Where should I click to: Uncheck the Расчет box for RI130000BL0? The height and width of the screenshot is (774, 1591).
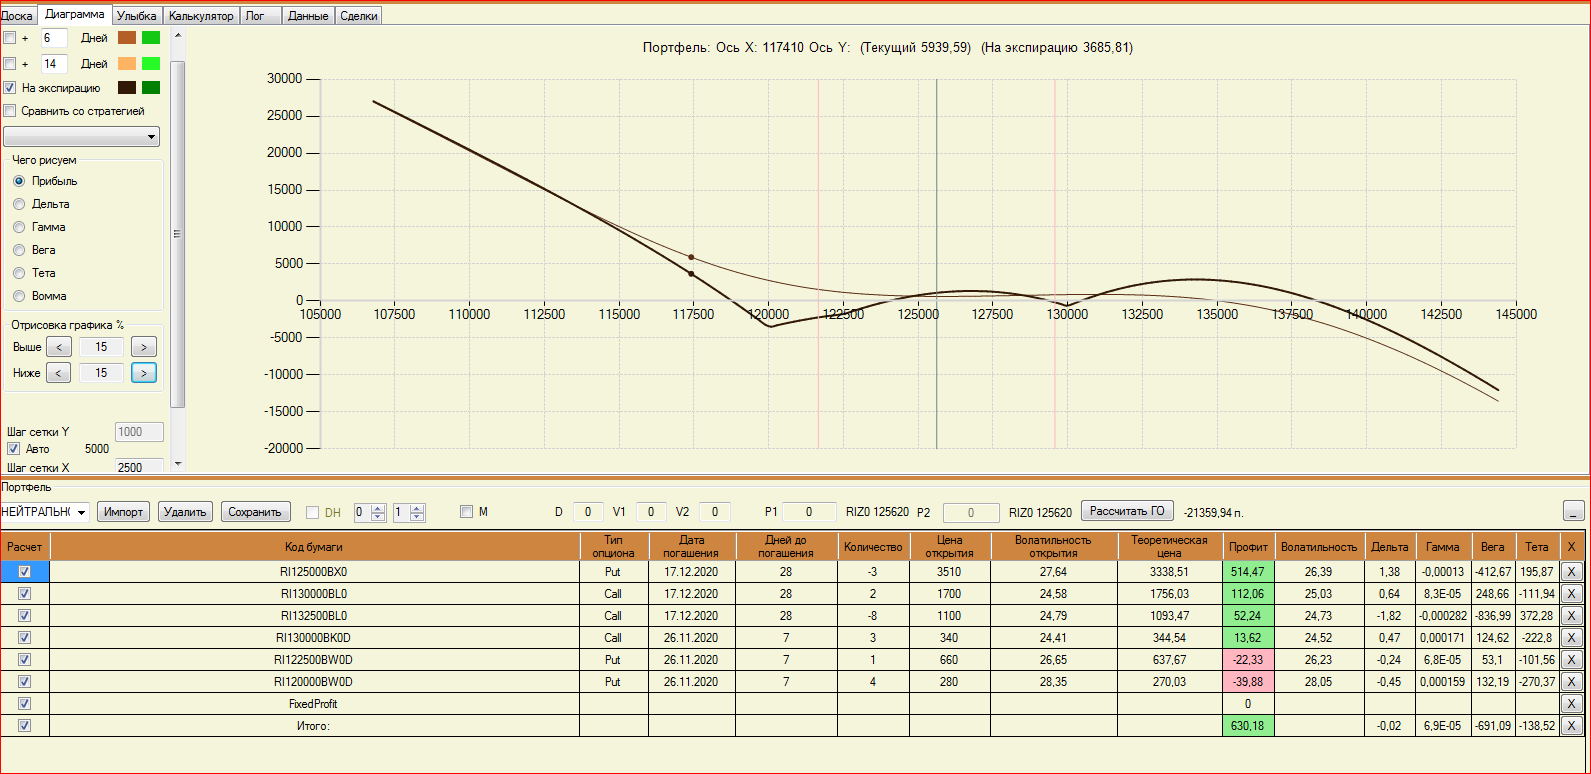(25, 594)
